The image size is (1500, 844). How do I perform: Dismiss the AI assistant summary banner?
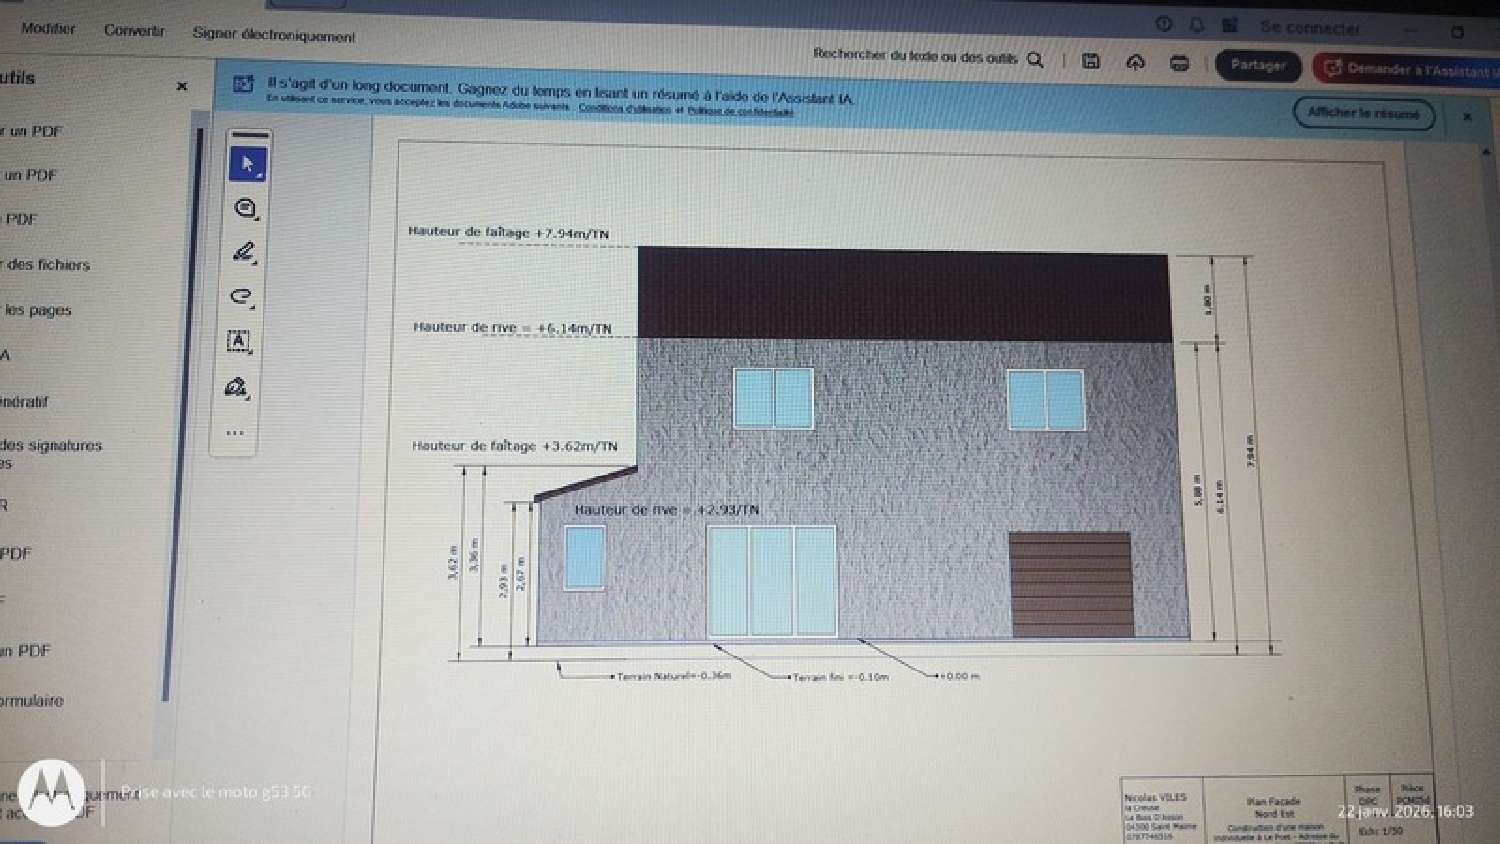point(1467,117)
